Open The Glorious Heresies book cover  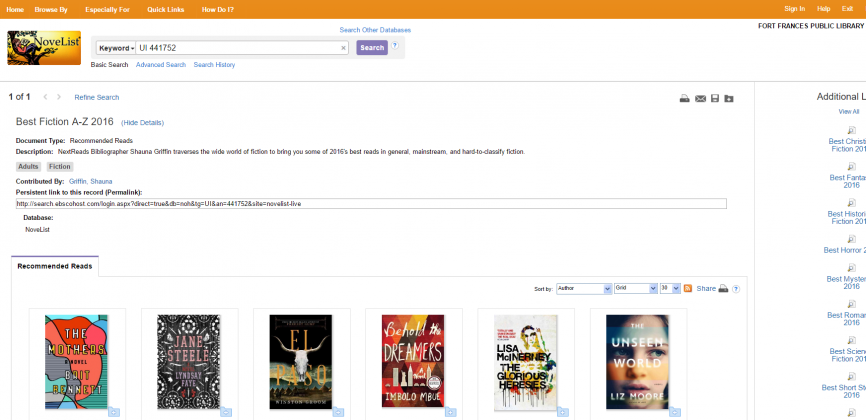coord(525,363)
